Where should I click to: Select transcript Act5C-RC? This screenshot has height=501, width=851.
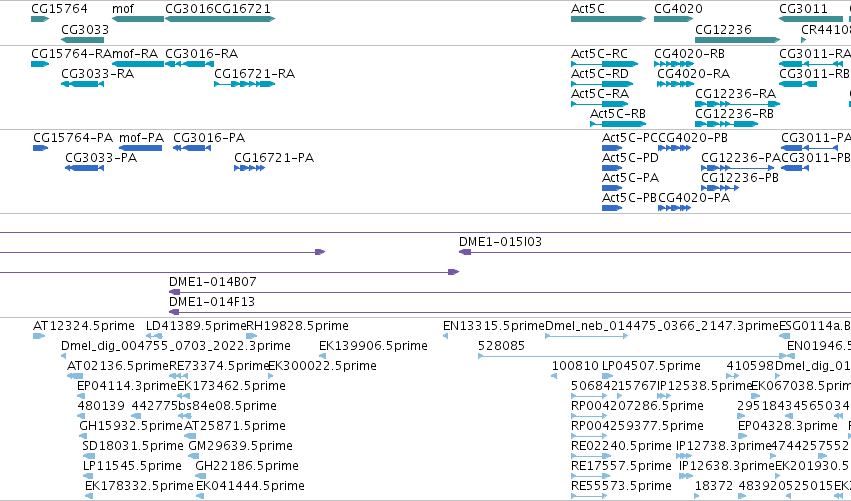click(x=599, y=54)
